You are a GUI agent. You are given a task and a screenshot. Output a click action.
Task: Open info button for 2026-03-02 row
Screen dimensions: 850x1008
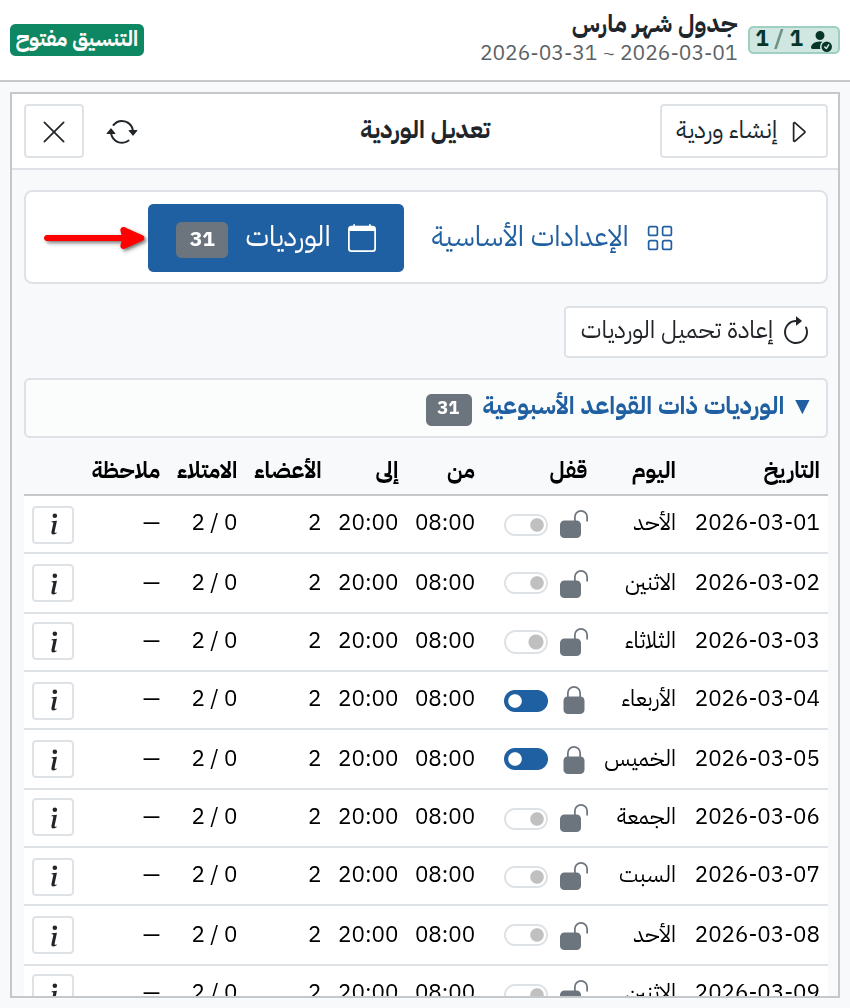pyautogui.click(x=53, y=584)
